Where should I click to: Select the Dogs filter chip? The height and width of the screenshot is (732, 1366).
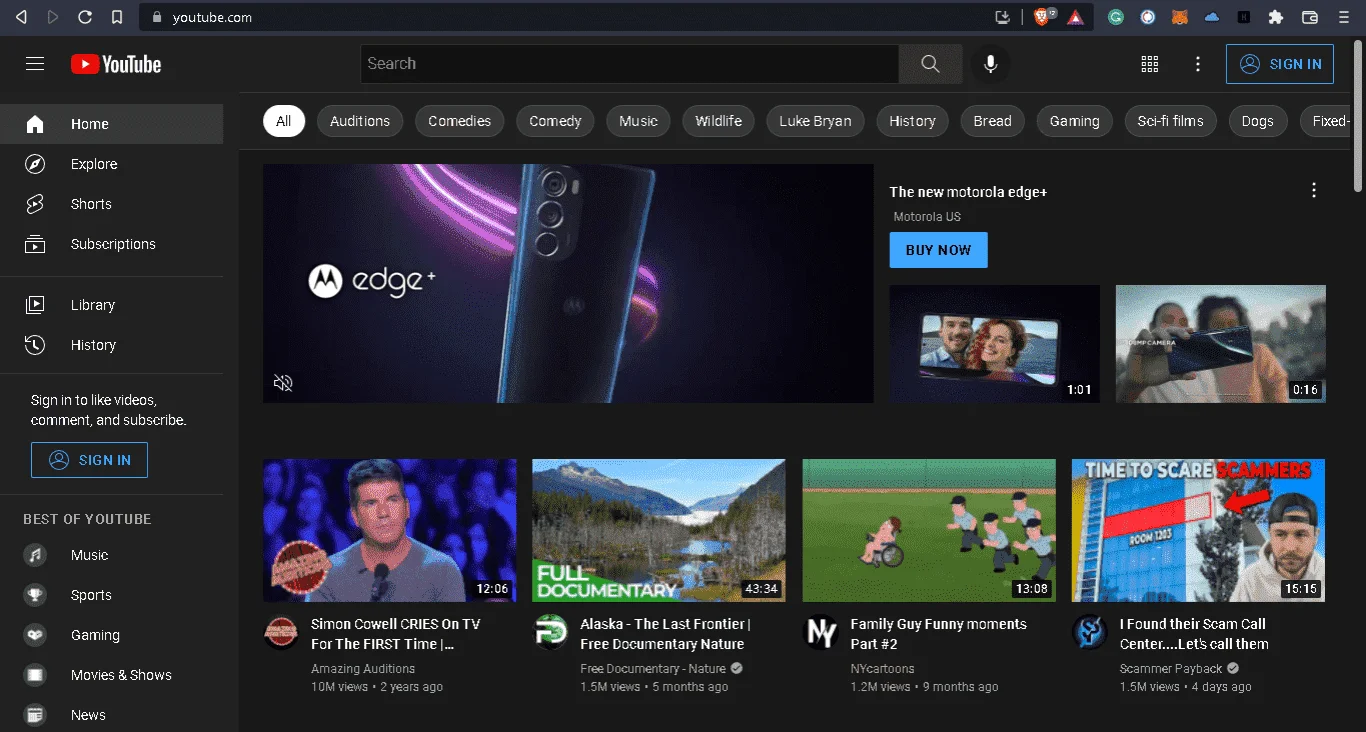(x=1258, y=121)
